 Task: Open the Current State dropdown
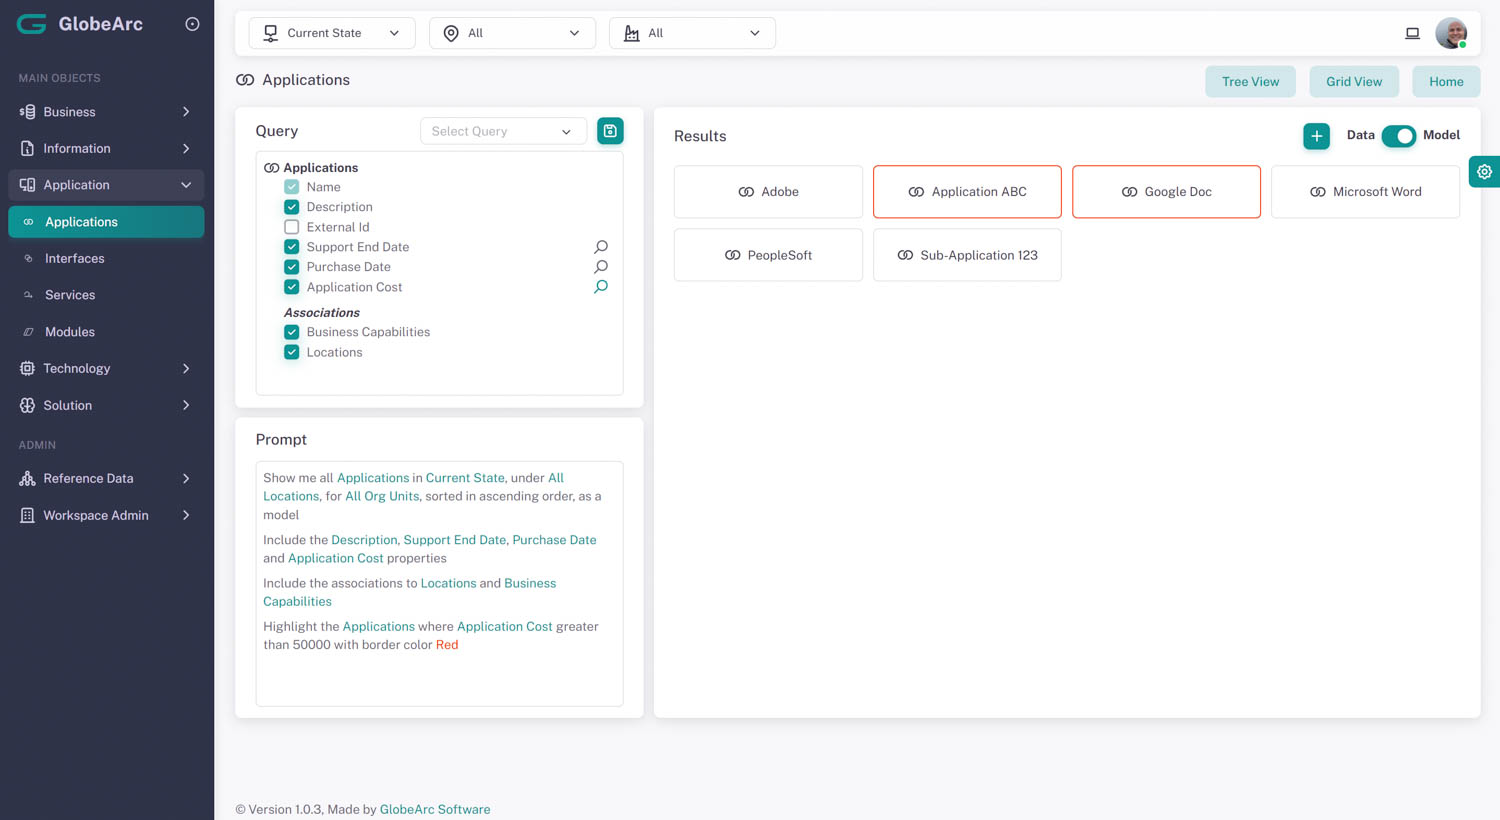(332, 33)
